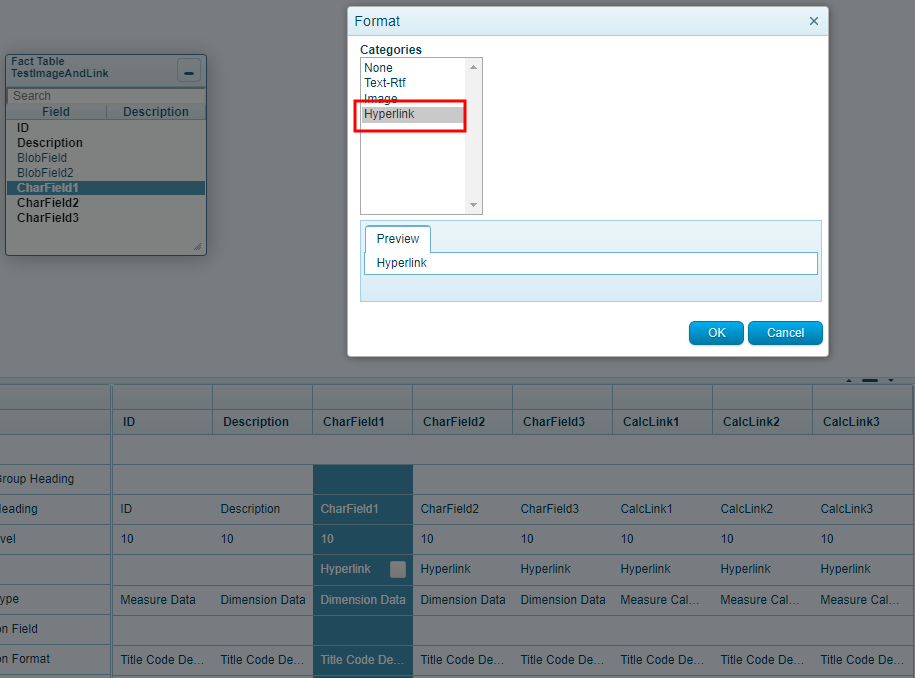Click the down arrow of Categories list scrollbar

coord(474,206)
